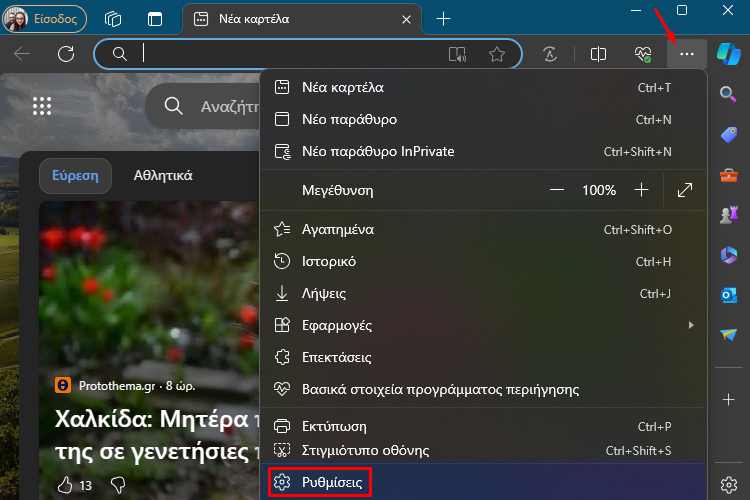750x500 pixels.
Task: Open the Tools briefcase icon in sidebar
Action: coord(728,175)
